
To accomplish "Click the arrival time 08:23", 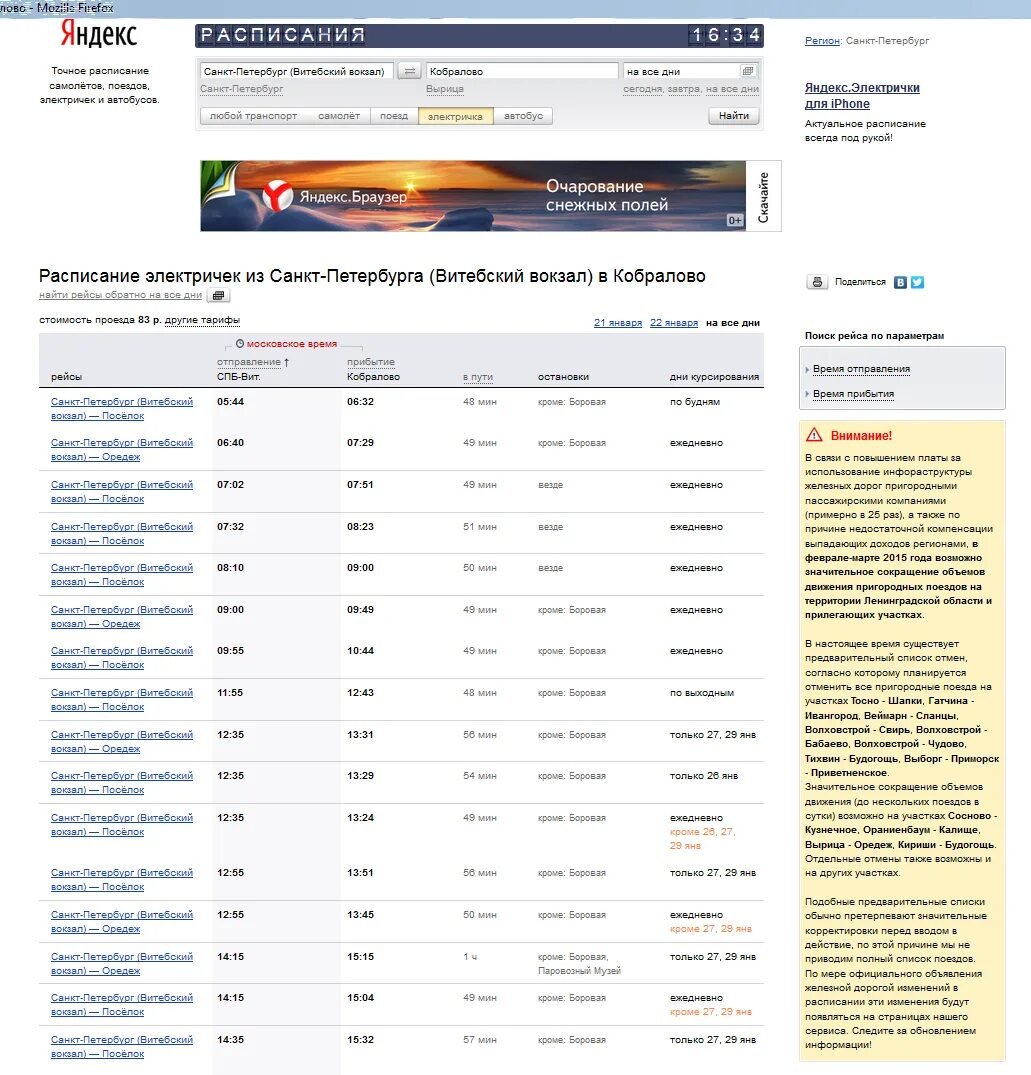I will [361, 527].
